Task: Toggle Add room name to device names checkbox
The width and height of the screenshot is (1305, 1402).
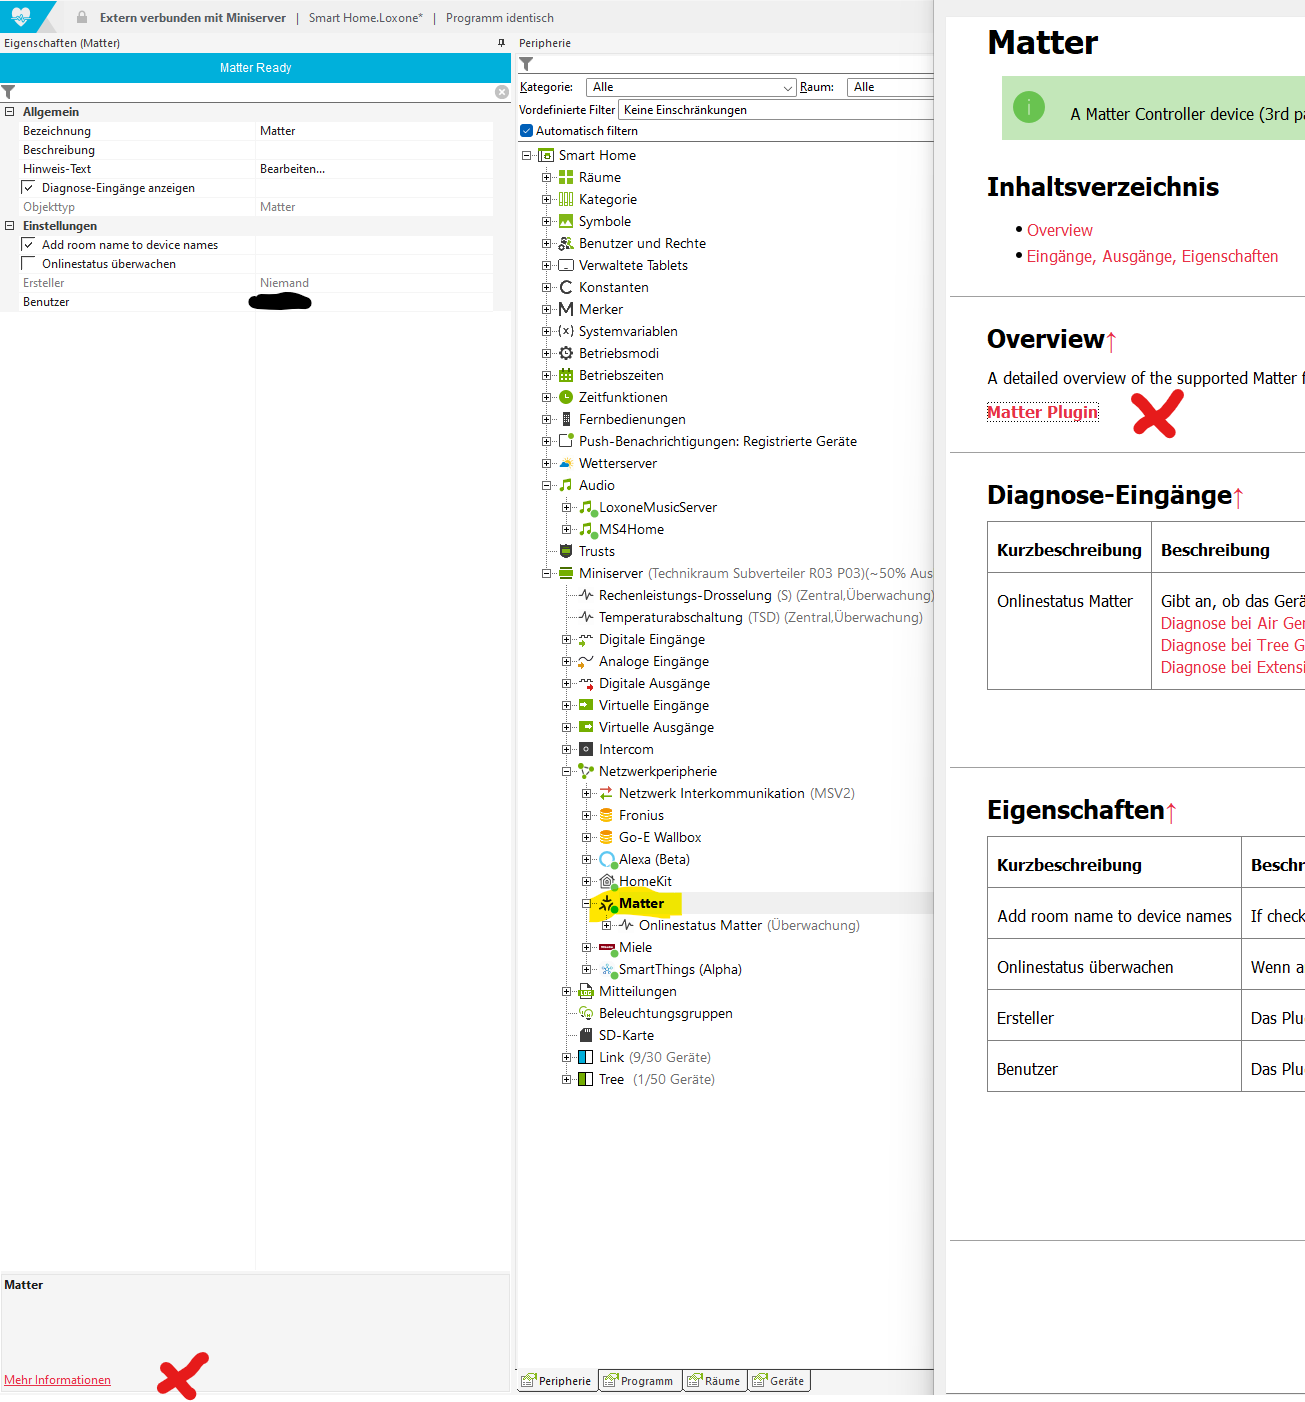Action: 28,244
